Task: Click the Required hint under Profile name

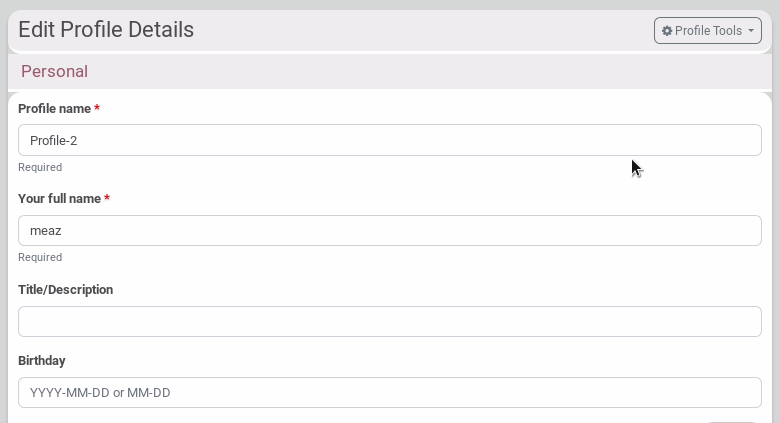Action: 40,167
